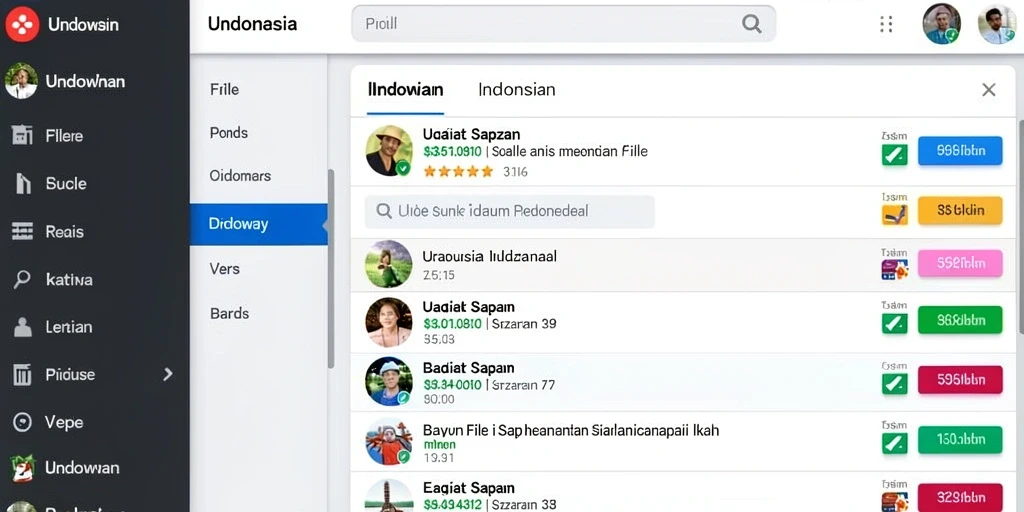
Task: Open the six-dot apps grid icon
Action: [x=886, y=24]
